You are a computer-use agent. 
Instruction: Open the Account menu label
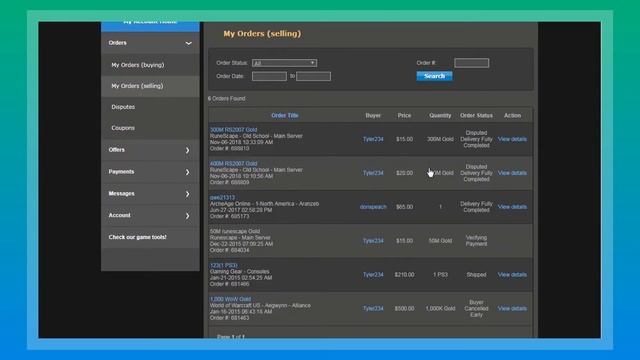pyautogui.click(x=120, y=216)
